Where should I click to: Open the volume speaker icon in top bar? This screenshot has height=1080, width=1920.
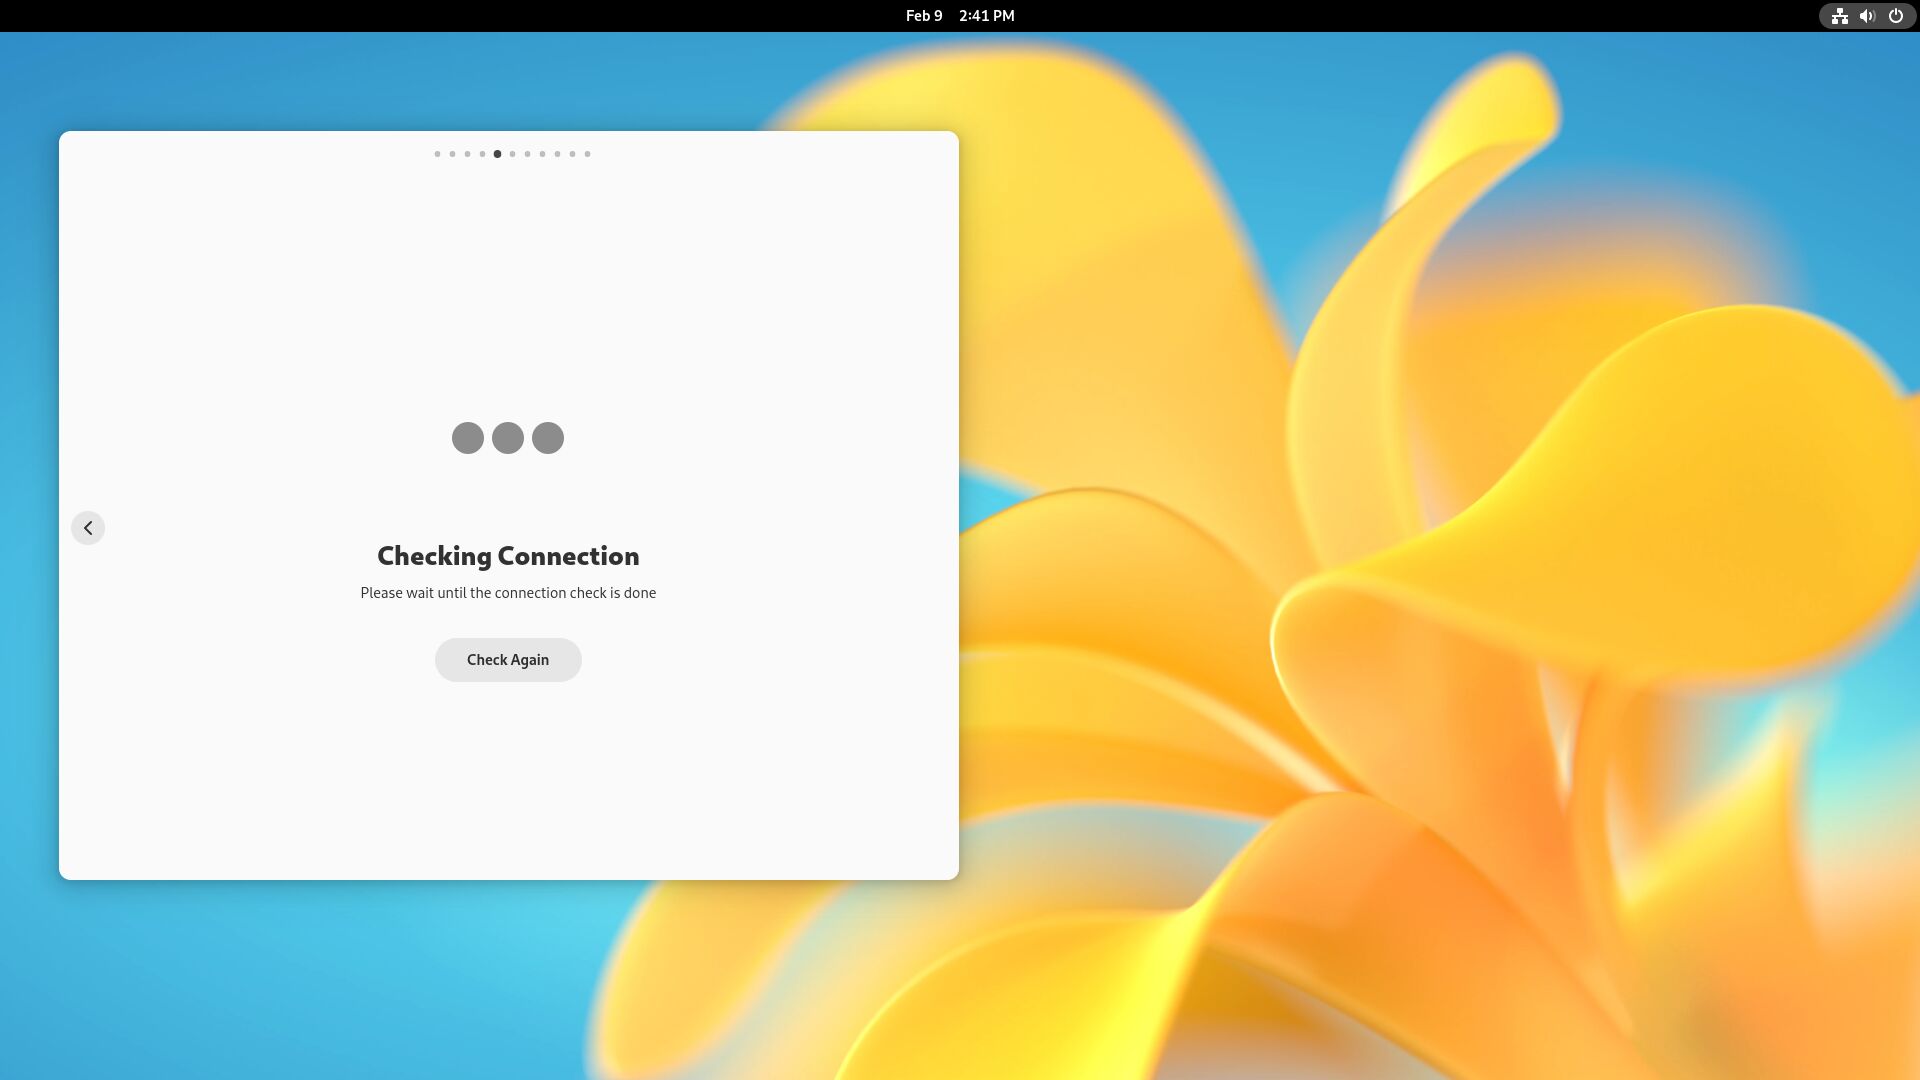[x=1867, y=16]
